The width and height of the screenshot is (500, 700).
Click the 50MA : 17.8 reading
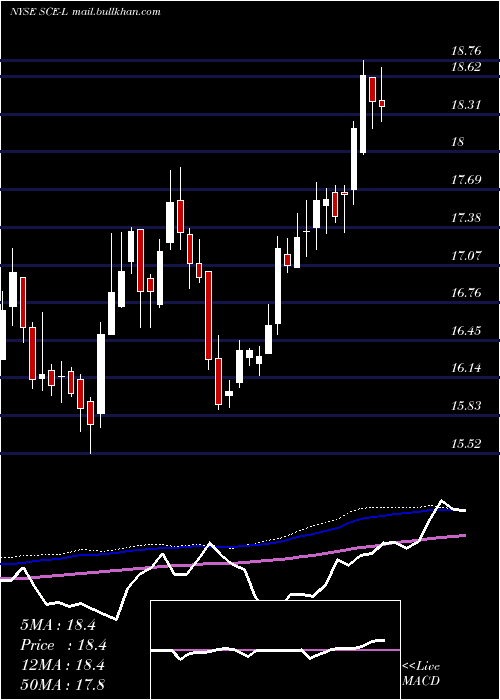62,684
